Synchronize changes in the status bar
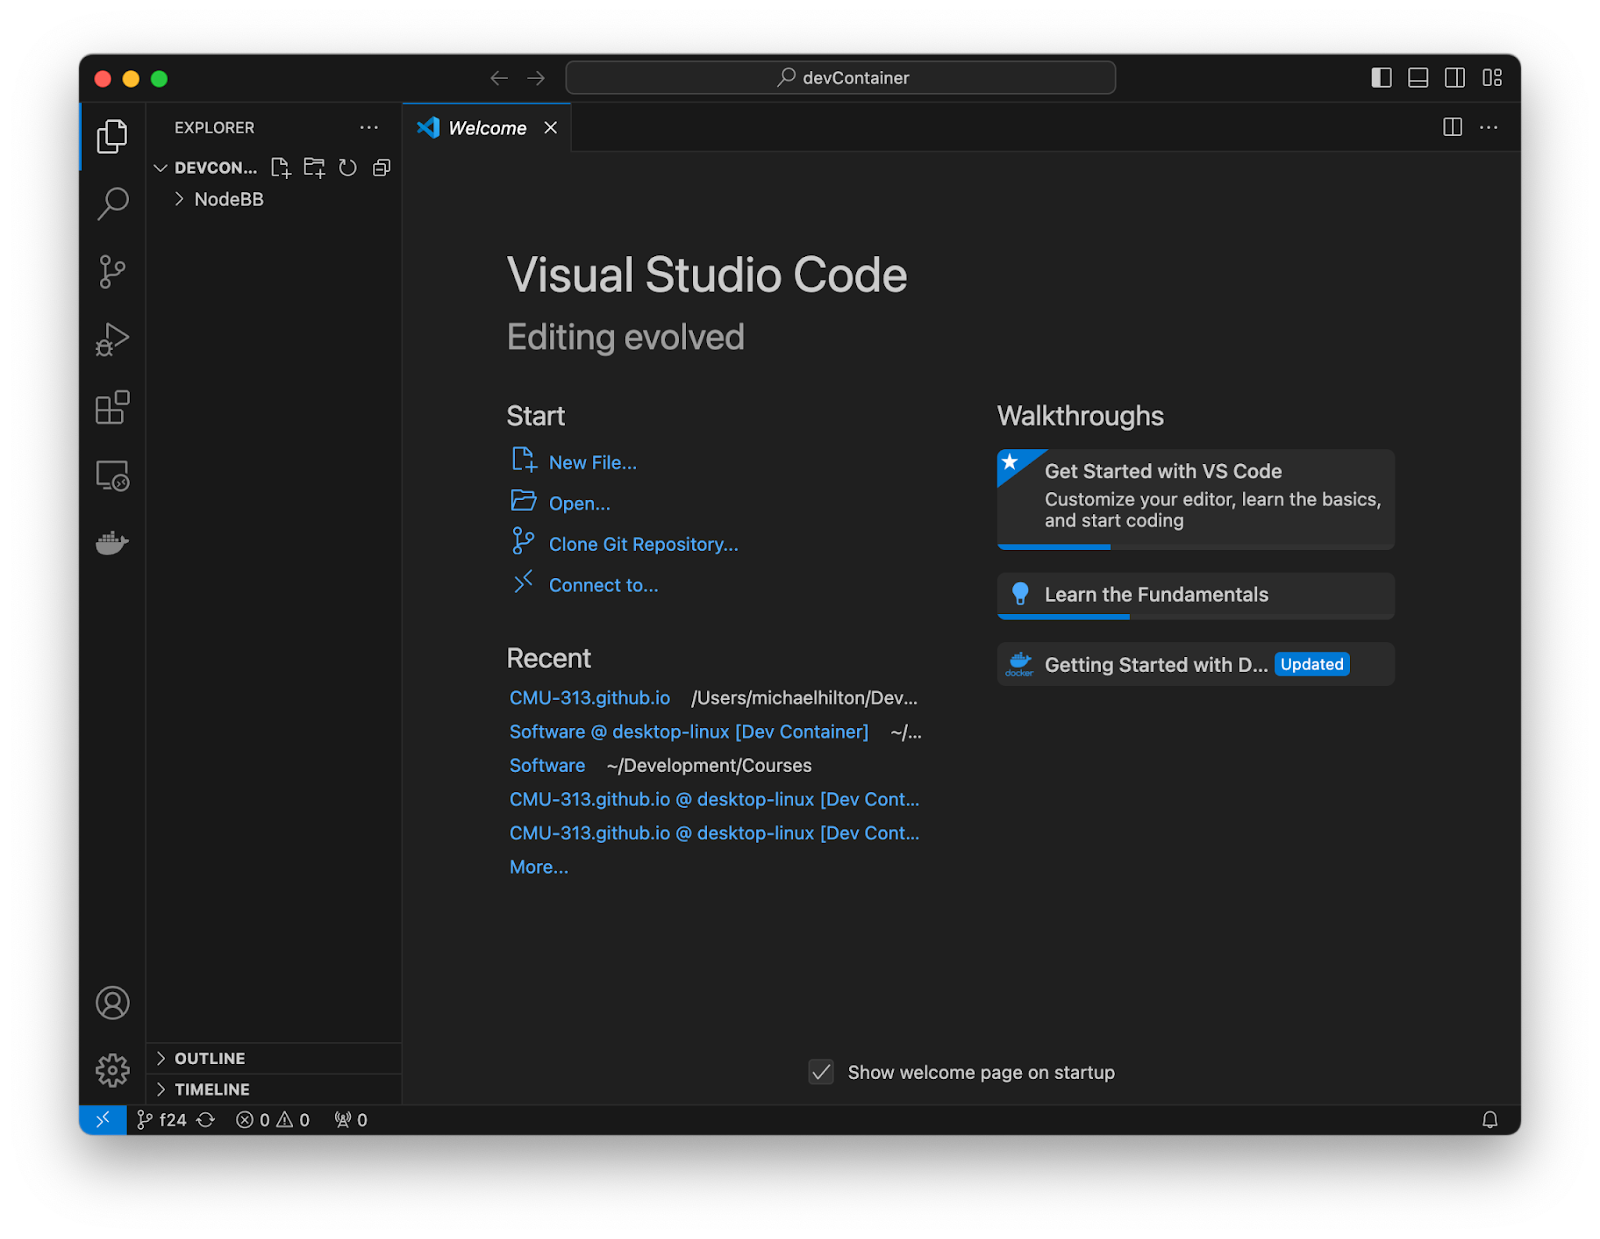Screen dimensions: 1600x1239 pyautogui.click(x=206, y=1120)
